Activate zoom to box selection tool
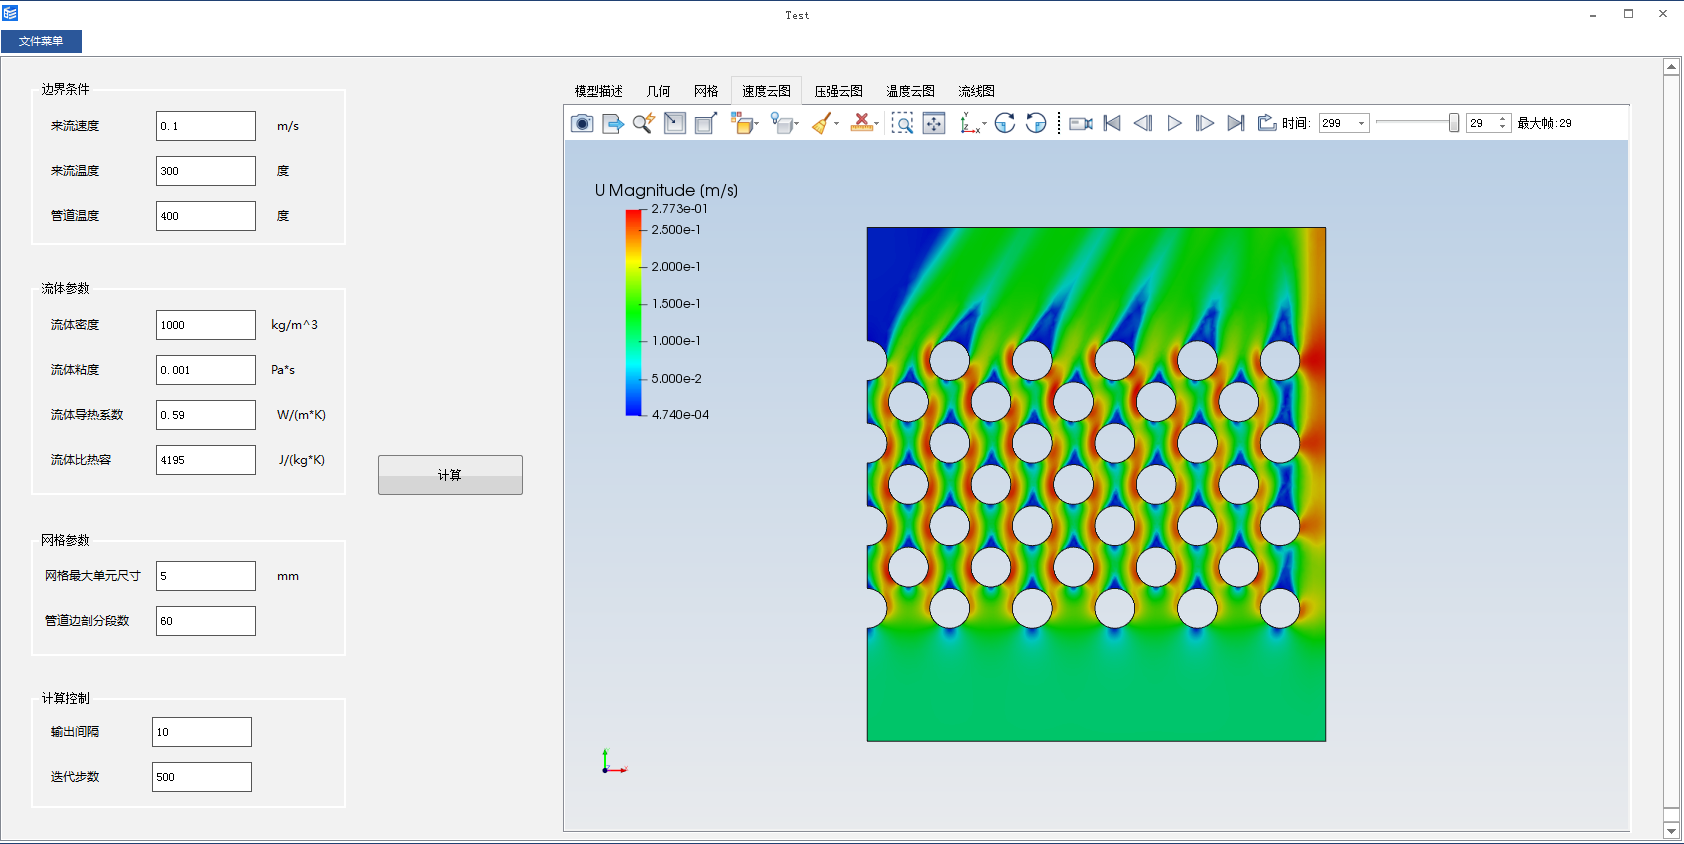Image resolution: width=1684 pixels, height=844 pixels. tap(902, 123)
